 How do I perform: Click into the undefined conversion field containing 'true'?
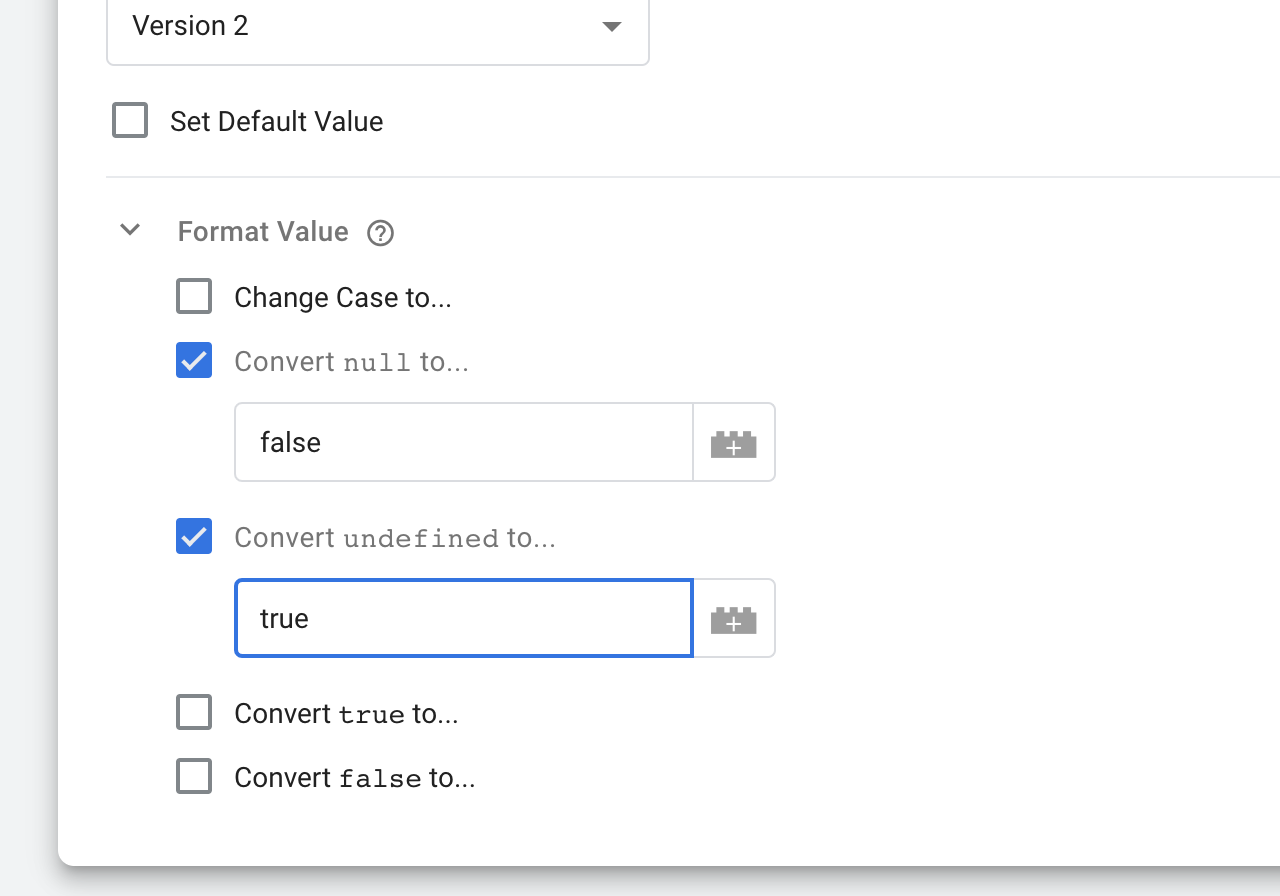[463, 619]
